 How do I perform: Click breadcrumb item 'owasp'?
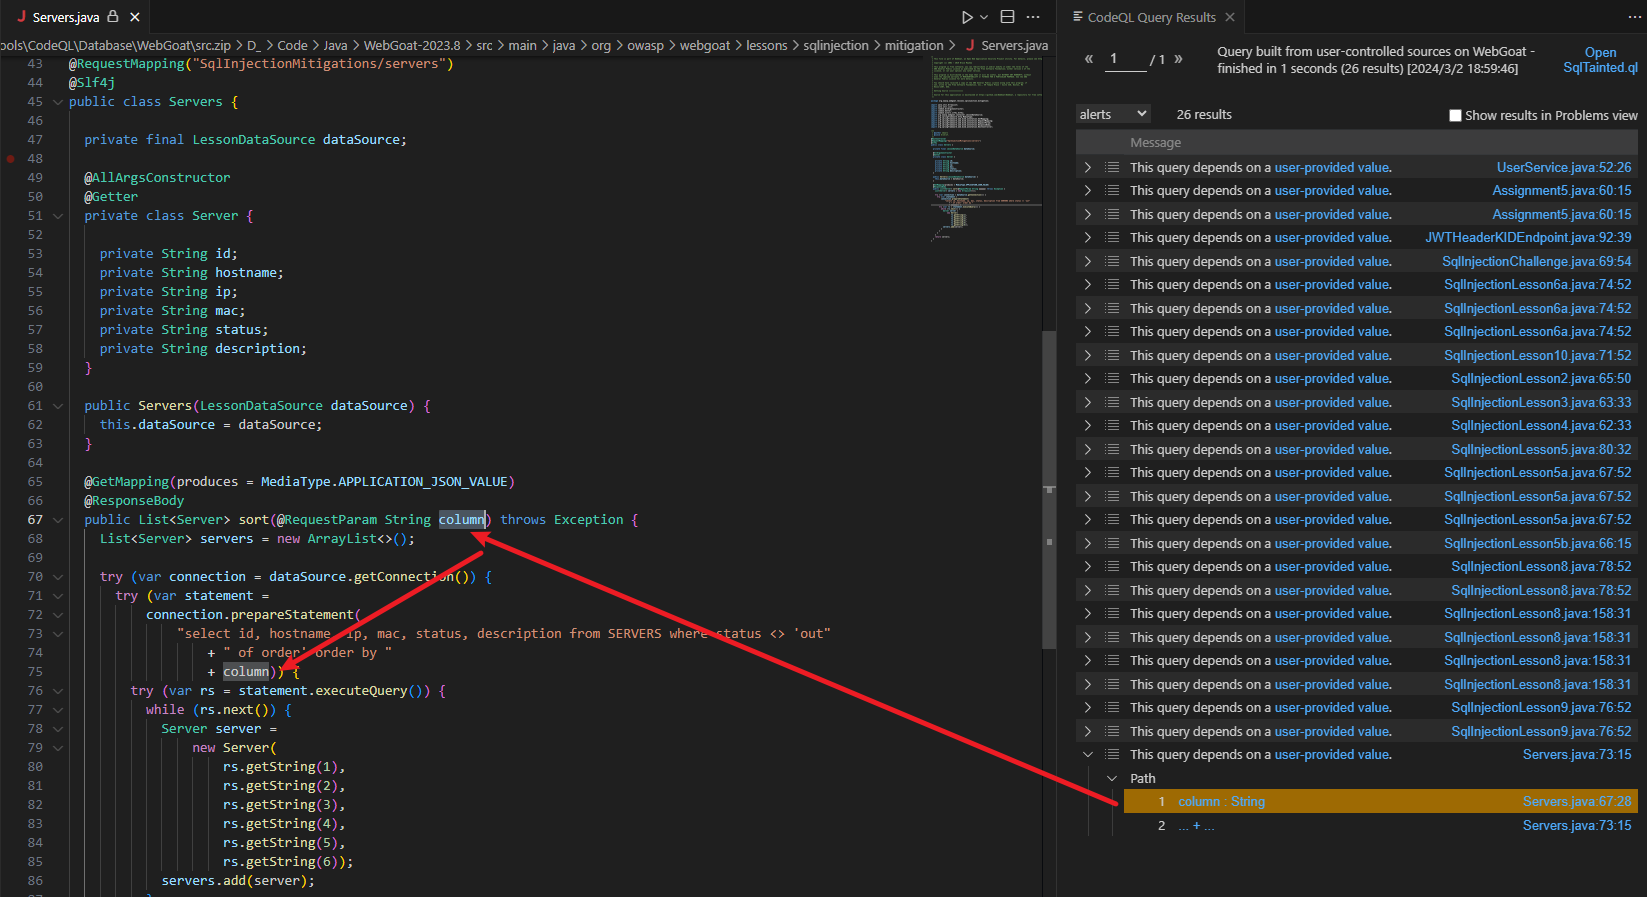(x=645, y=45)
